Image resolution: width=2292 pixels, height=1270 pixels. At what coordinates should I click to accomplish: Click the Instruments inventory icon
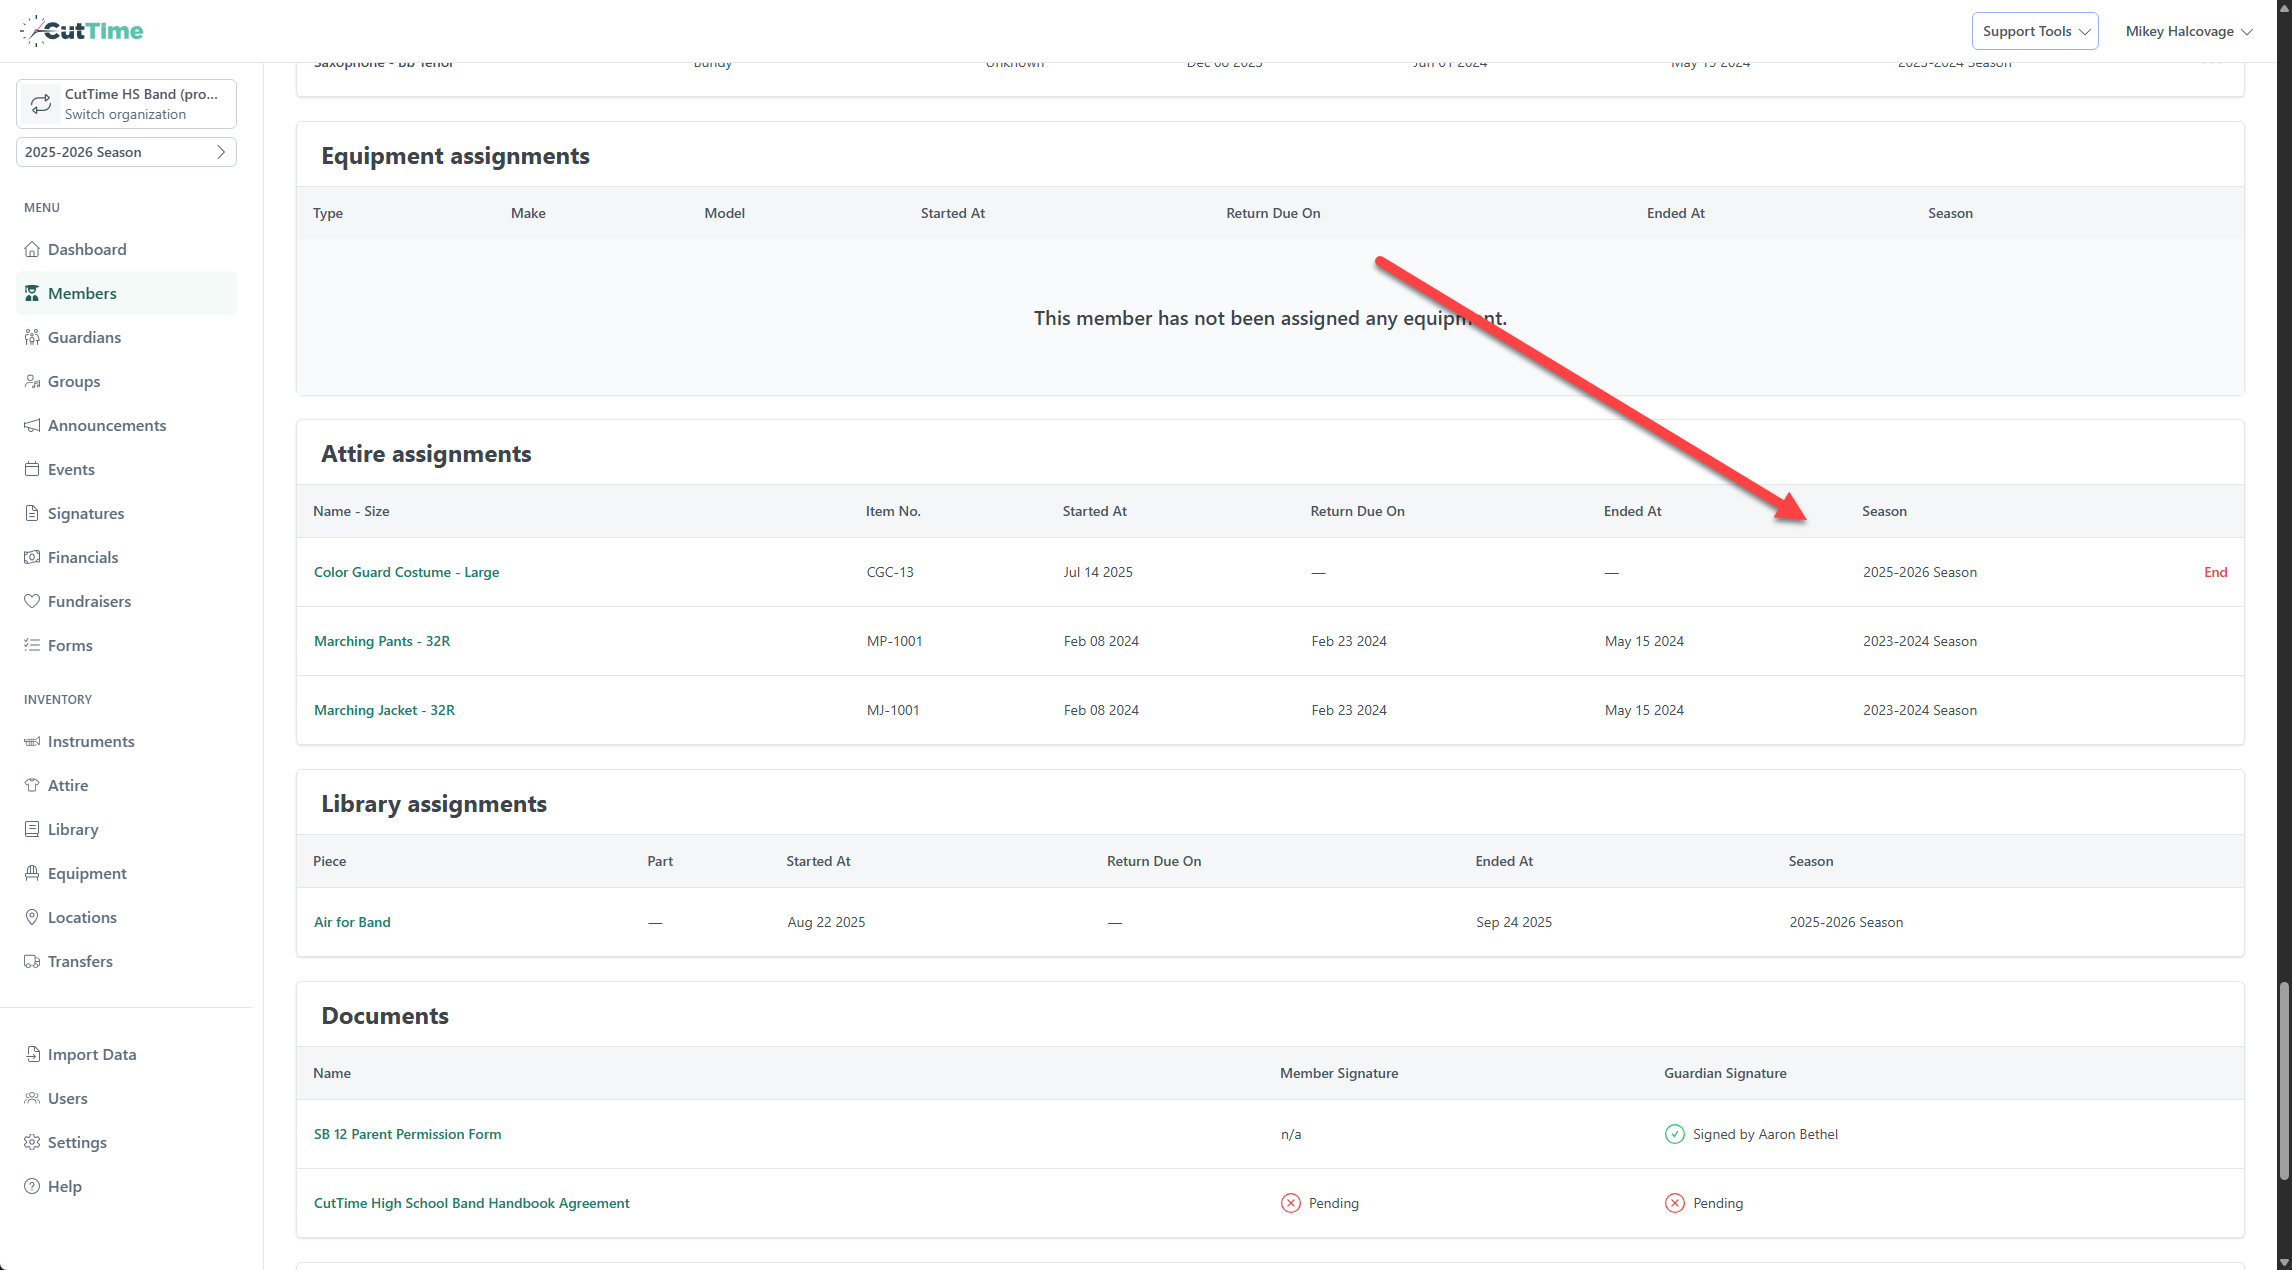(x=32, y=741)
